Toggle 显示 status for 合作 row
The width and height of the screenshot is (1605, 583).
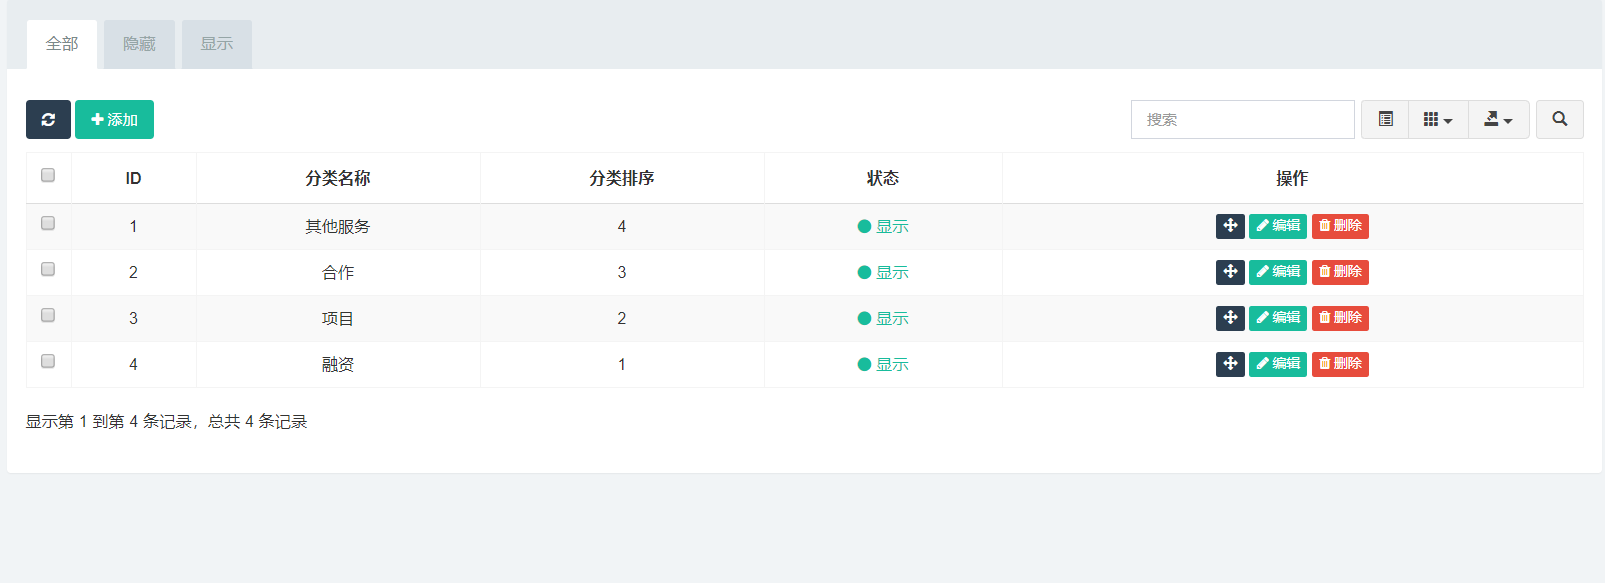883,272
